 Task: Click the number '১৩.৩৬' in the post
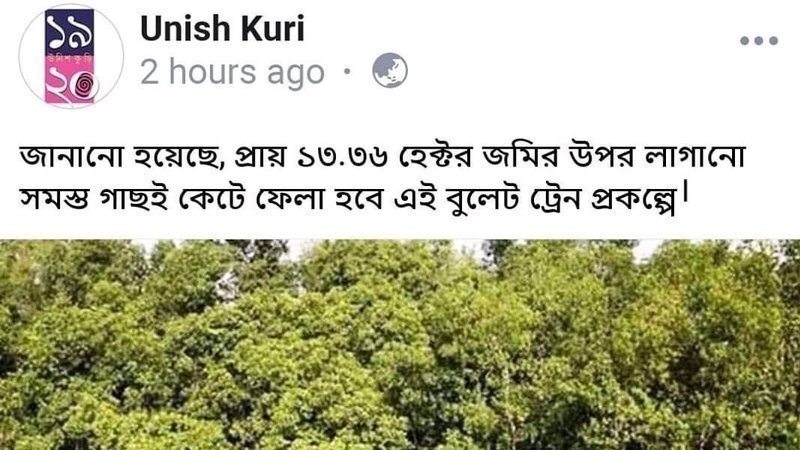pos(342,158)
